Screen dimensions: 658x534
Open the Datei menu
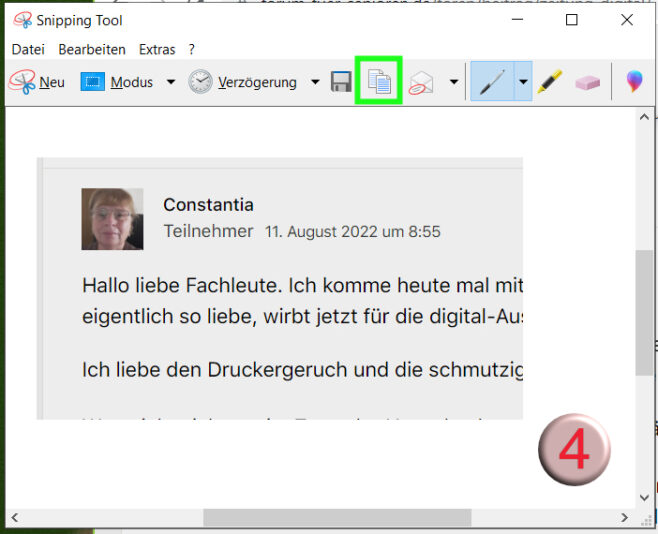click(x=28, y=49)
